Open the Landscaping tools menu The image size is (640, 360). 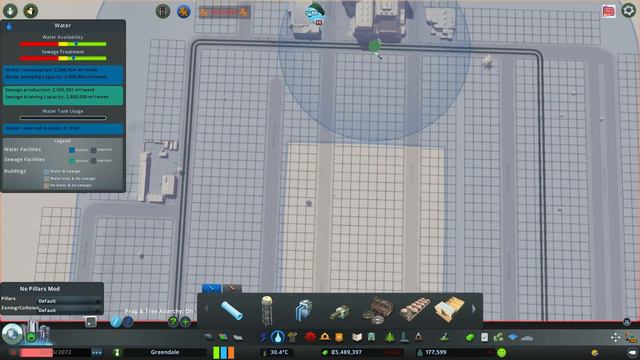tap(444, 337)
